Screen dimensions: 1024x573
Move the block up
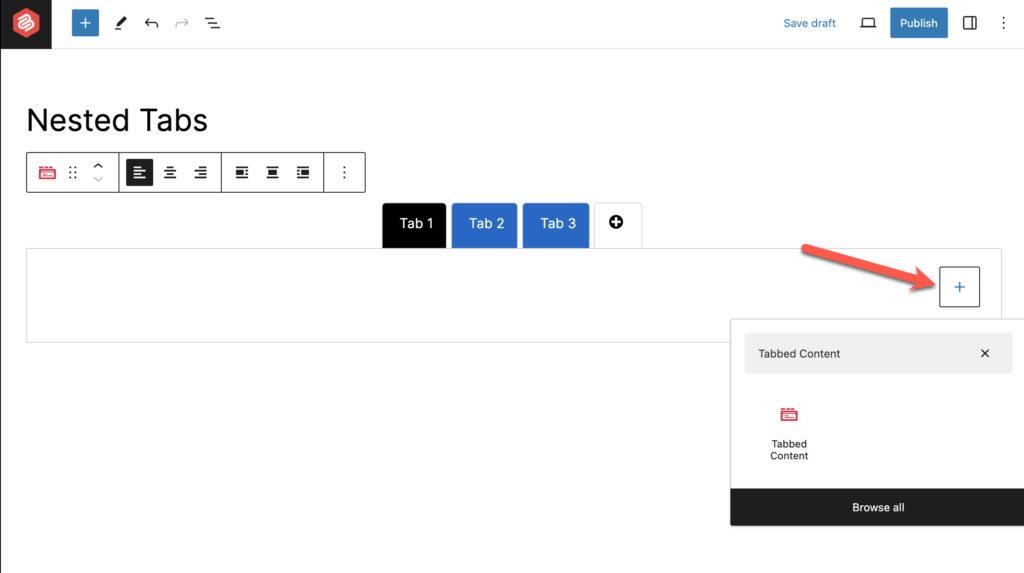click(98, 166)
